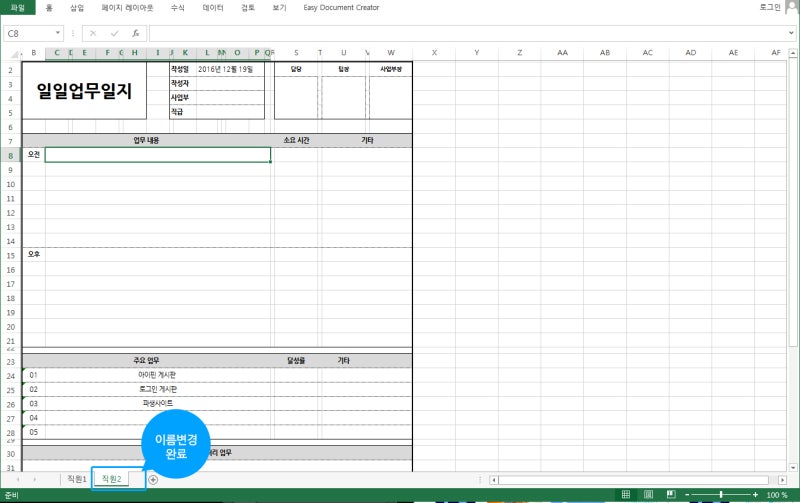Viewport: 800px width, 503px height.
Task: Open the Easy Document Creator tab
Action: click(341, 8)
